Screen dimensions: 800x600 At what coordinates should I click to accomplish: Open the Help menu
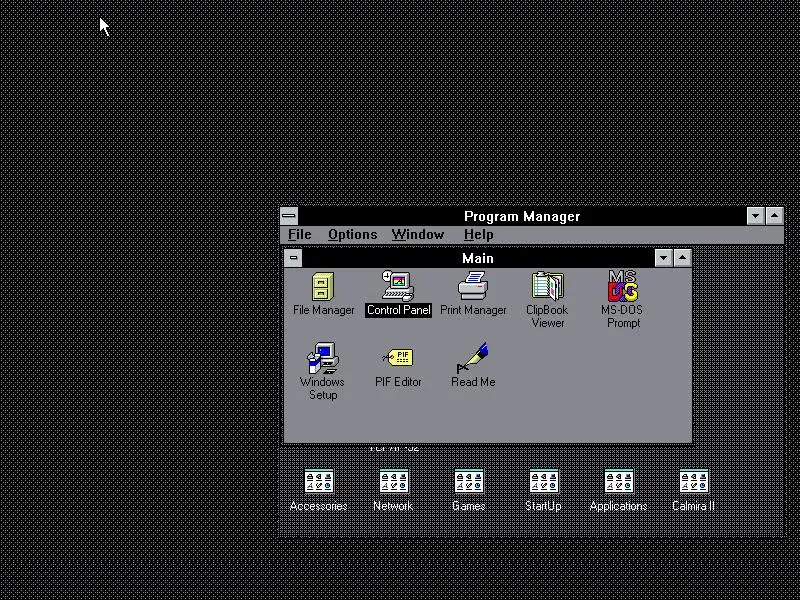[x=479, y=235]
